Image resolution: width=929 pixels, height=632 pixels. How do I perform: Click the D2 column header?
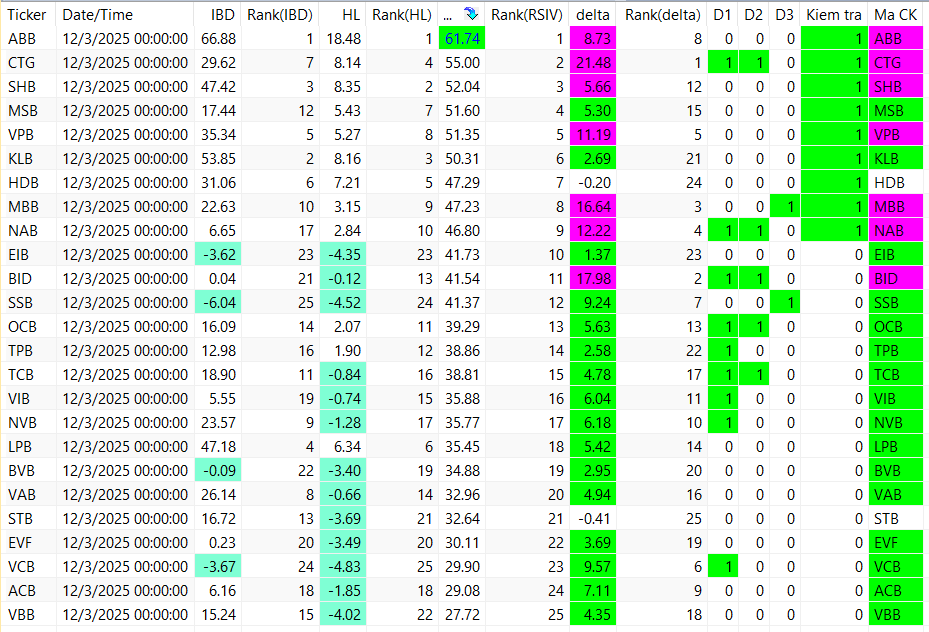(x=753, y=14)
